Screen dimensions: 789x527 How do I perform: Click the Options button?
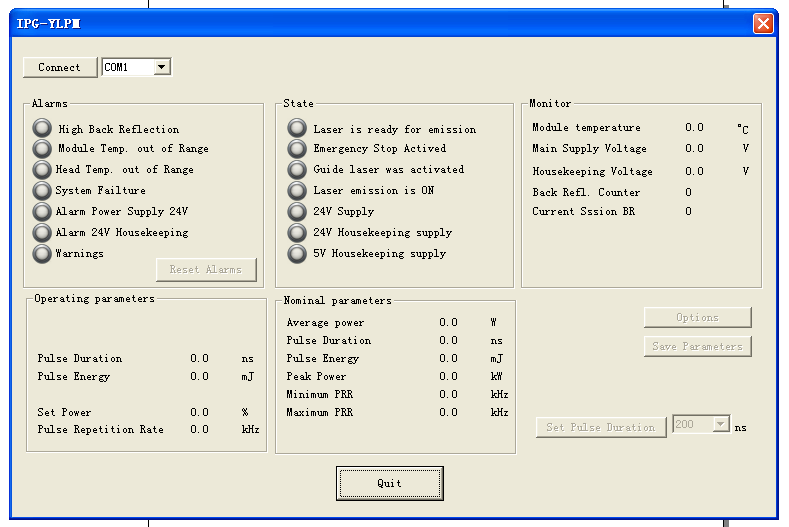[697, 318]
